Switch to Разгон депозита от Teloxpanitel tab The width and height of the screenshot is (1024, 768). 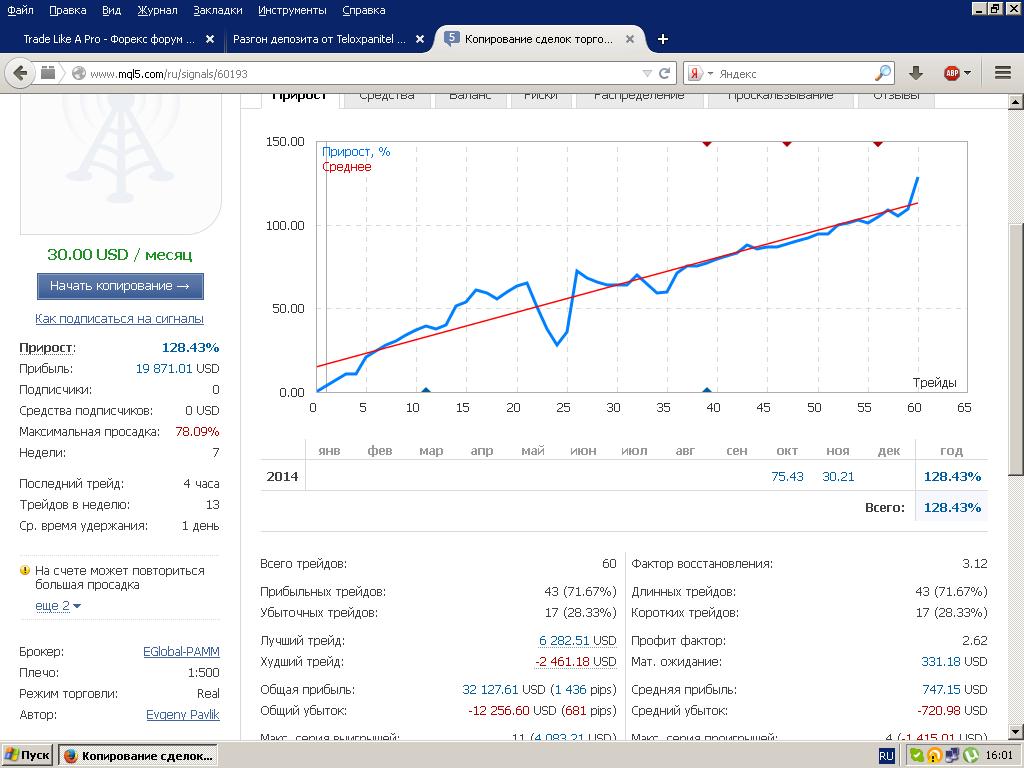319,39
